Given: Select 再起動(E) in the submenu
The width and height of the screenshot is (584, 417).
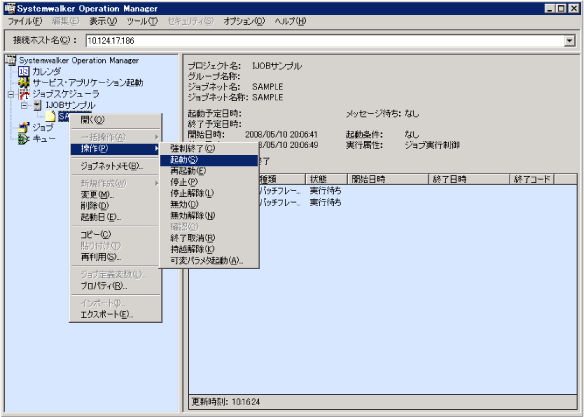Looking at the screenshot, I should [x=209, y=171].
